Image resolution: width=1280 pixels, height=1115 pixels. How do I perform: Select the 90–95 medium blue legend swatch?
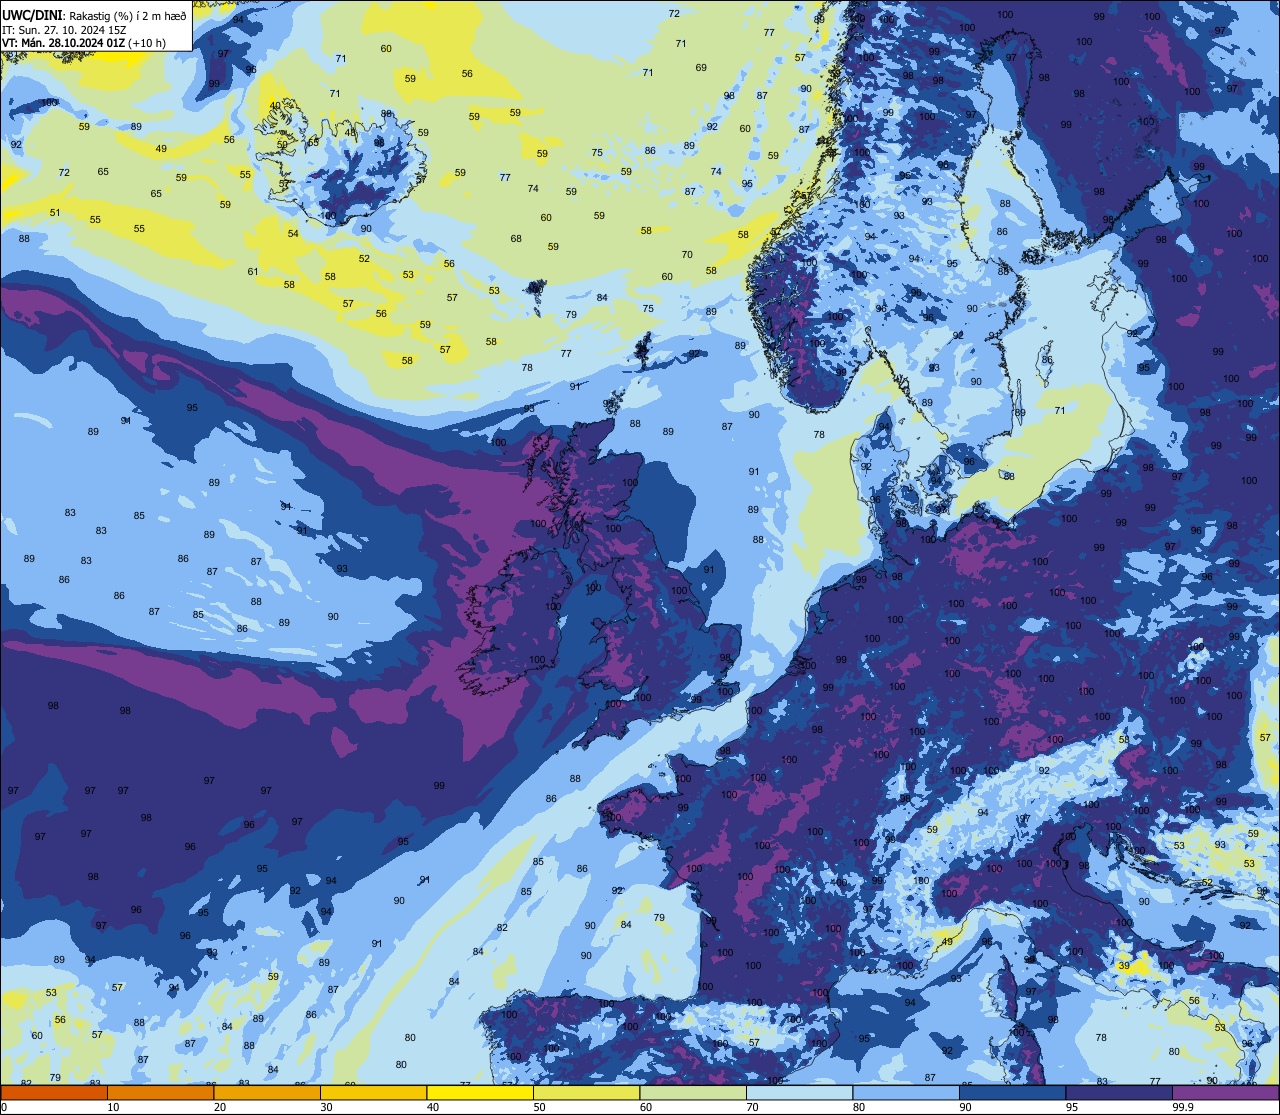1012,1093
